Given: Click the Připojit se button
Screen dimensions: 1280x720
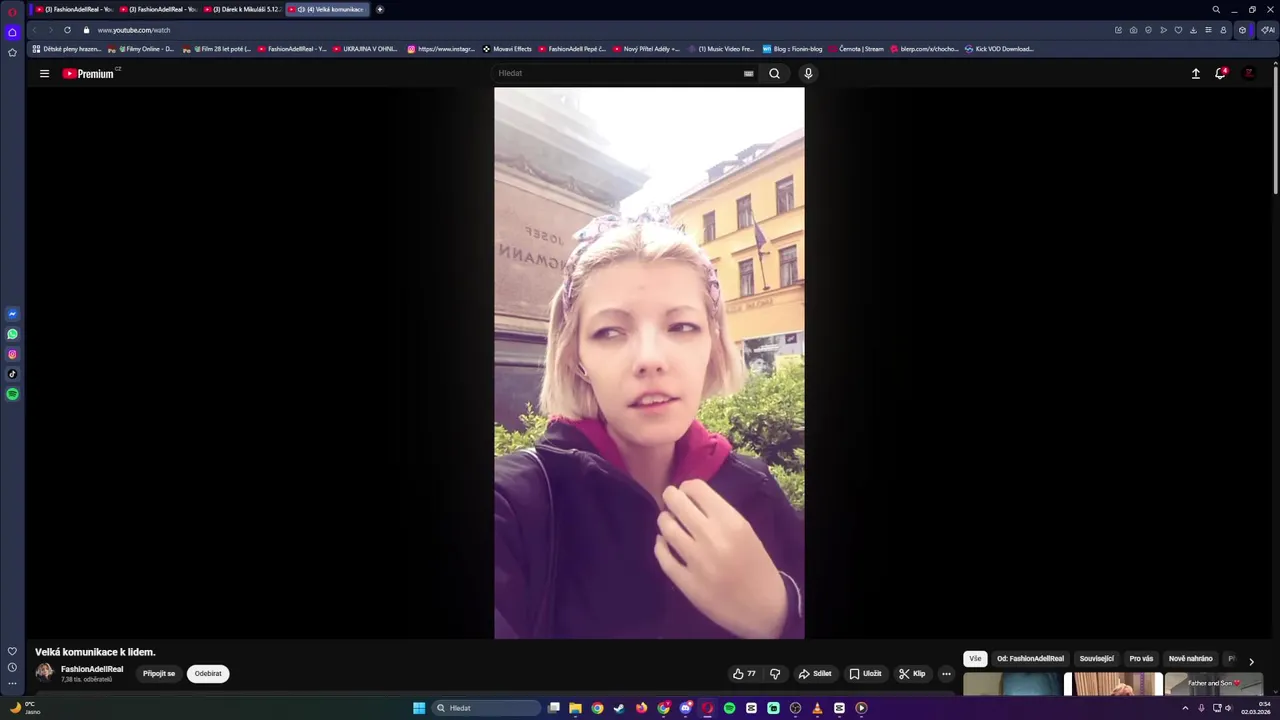Looking at the screenshot, I should (159, 674).
